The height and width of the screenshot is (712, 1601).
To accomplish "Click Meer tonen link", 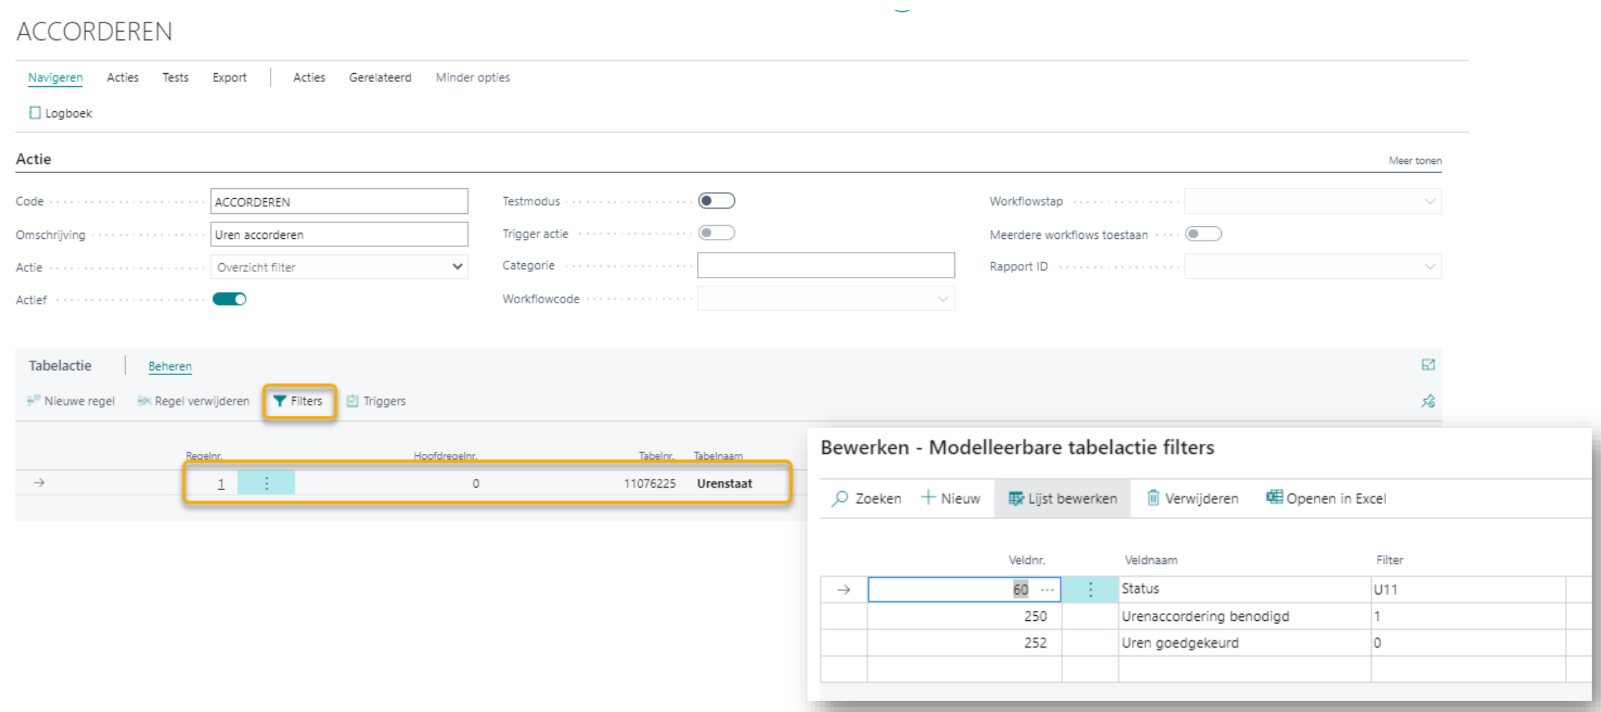I will tap(1414, 160).
